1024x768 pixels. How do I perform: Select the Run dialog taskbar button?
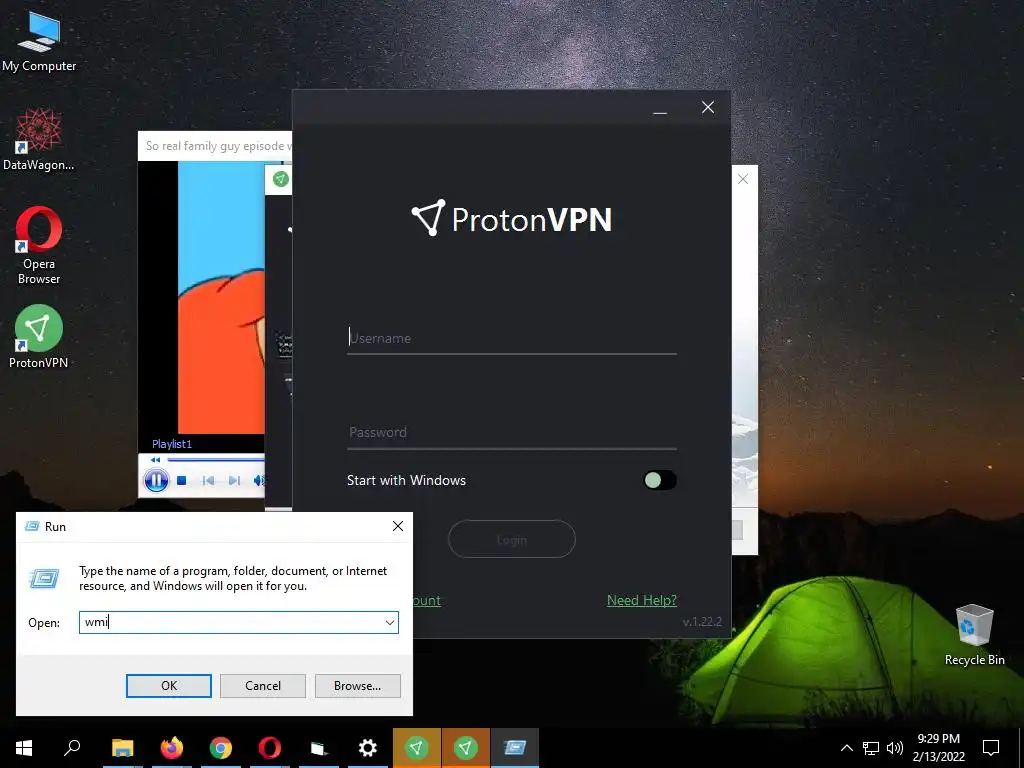tap(515, 748)
